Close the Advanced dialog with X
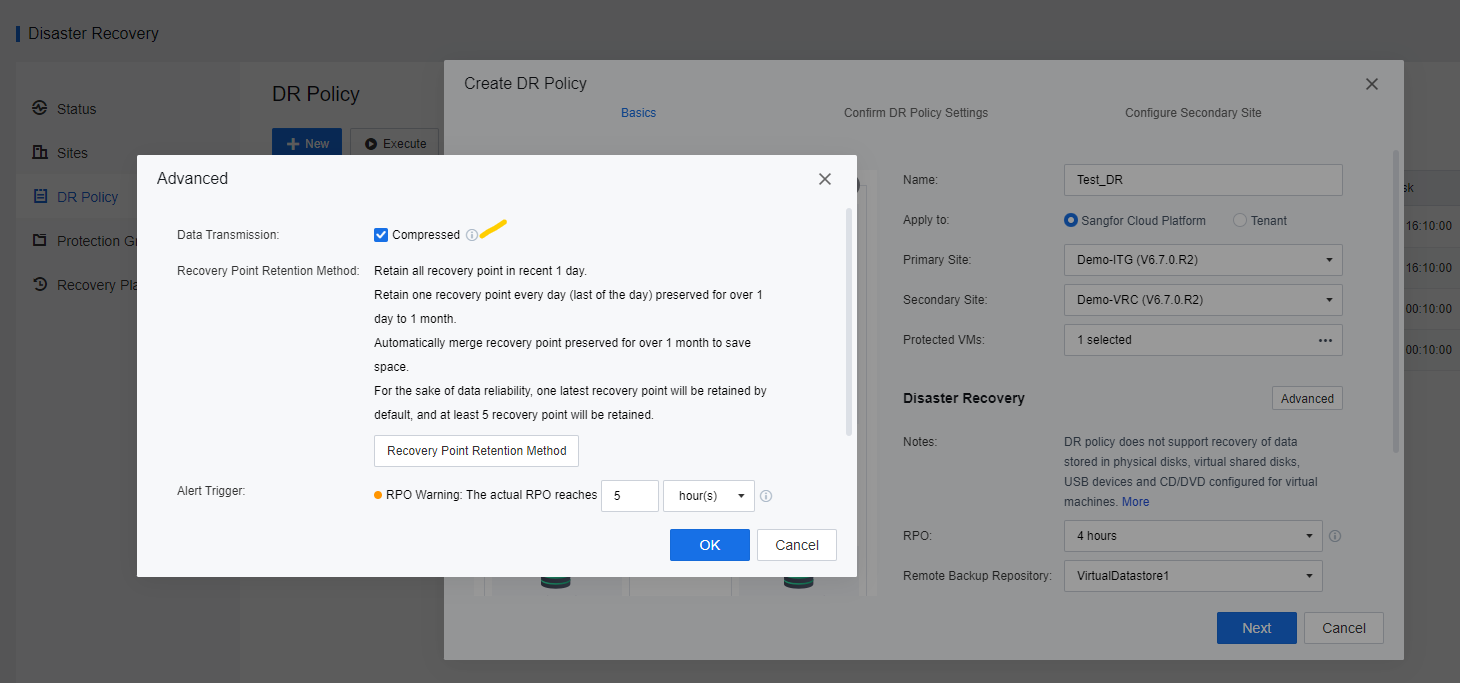Viewport: 1460px width, 683px height. pos(825,179)
